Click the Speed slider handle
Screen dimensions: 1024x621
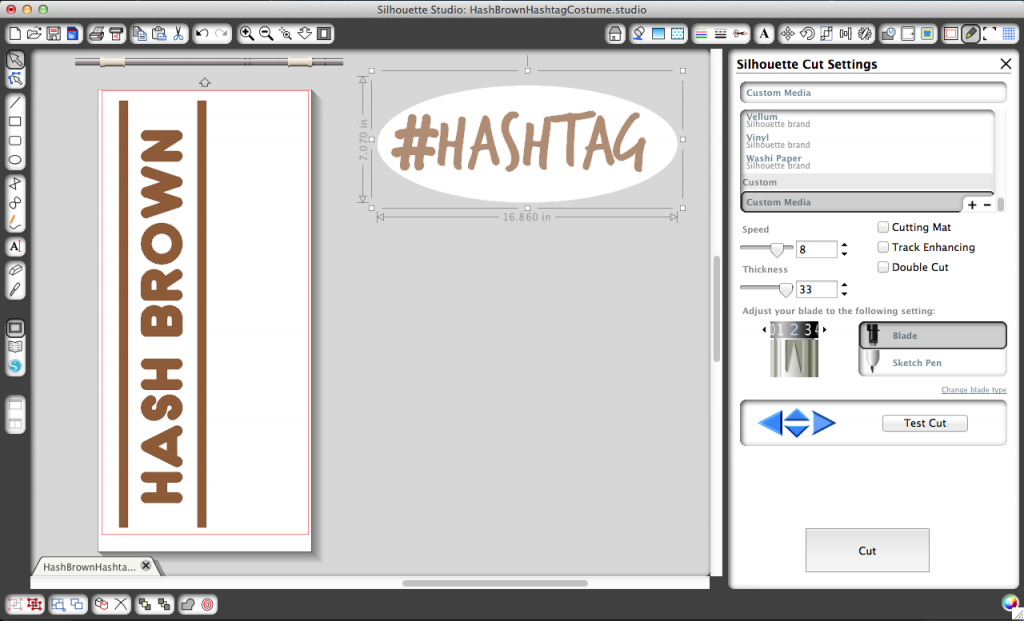click(776, 249)
